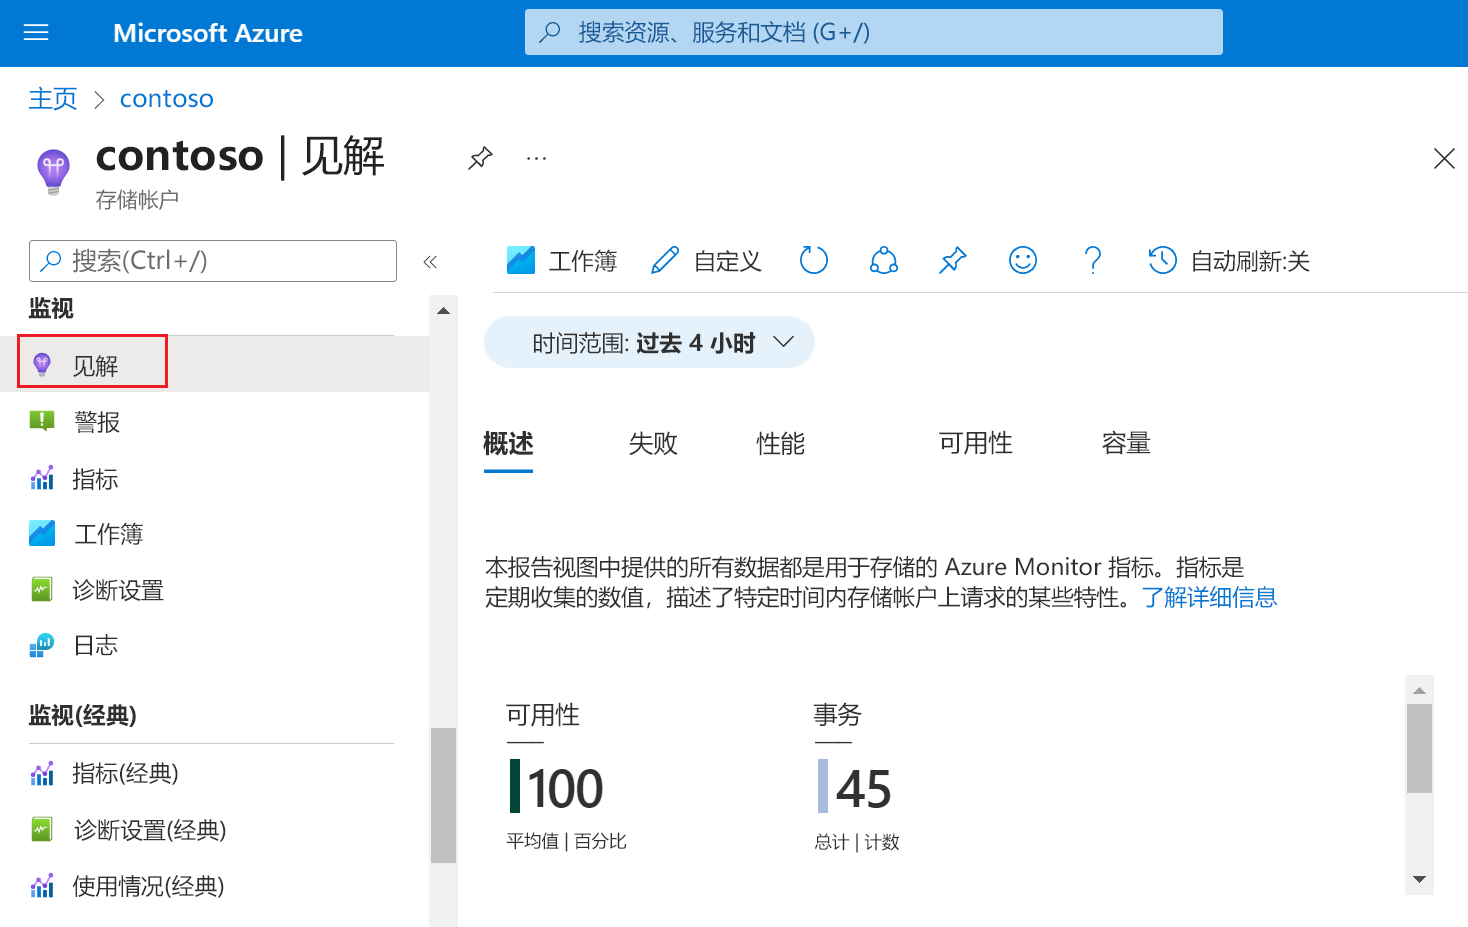Switch to the 概述 tab

508,443
